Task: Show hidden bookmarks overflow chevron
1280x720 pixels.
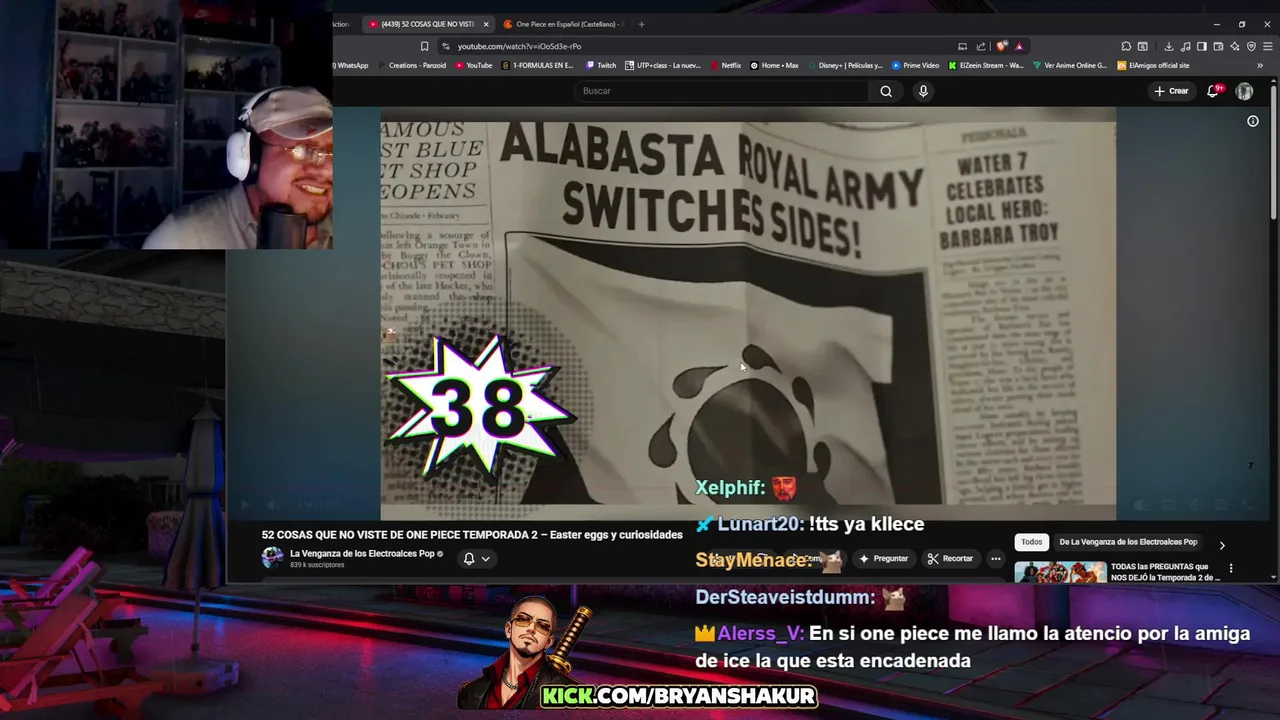Action: [1260, 65]
